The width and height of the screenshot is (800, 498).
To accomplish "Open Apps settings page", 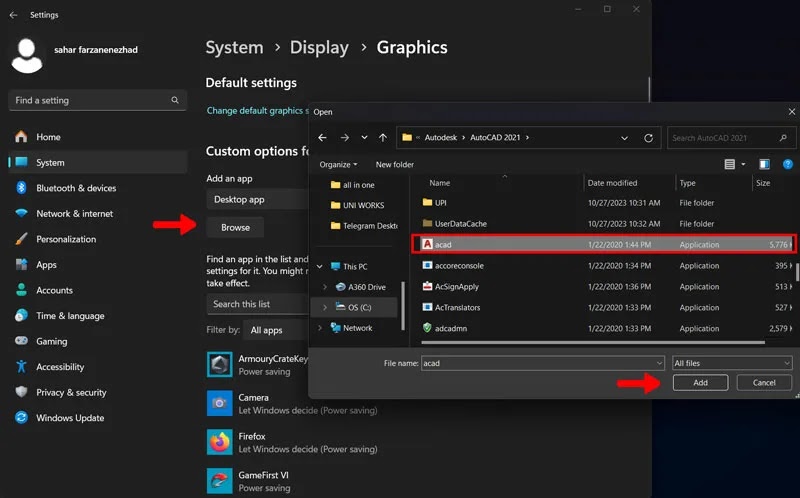I will [x=97, y=264].
